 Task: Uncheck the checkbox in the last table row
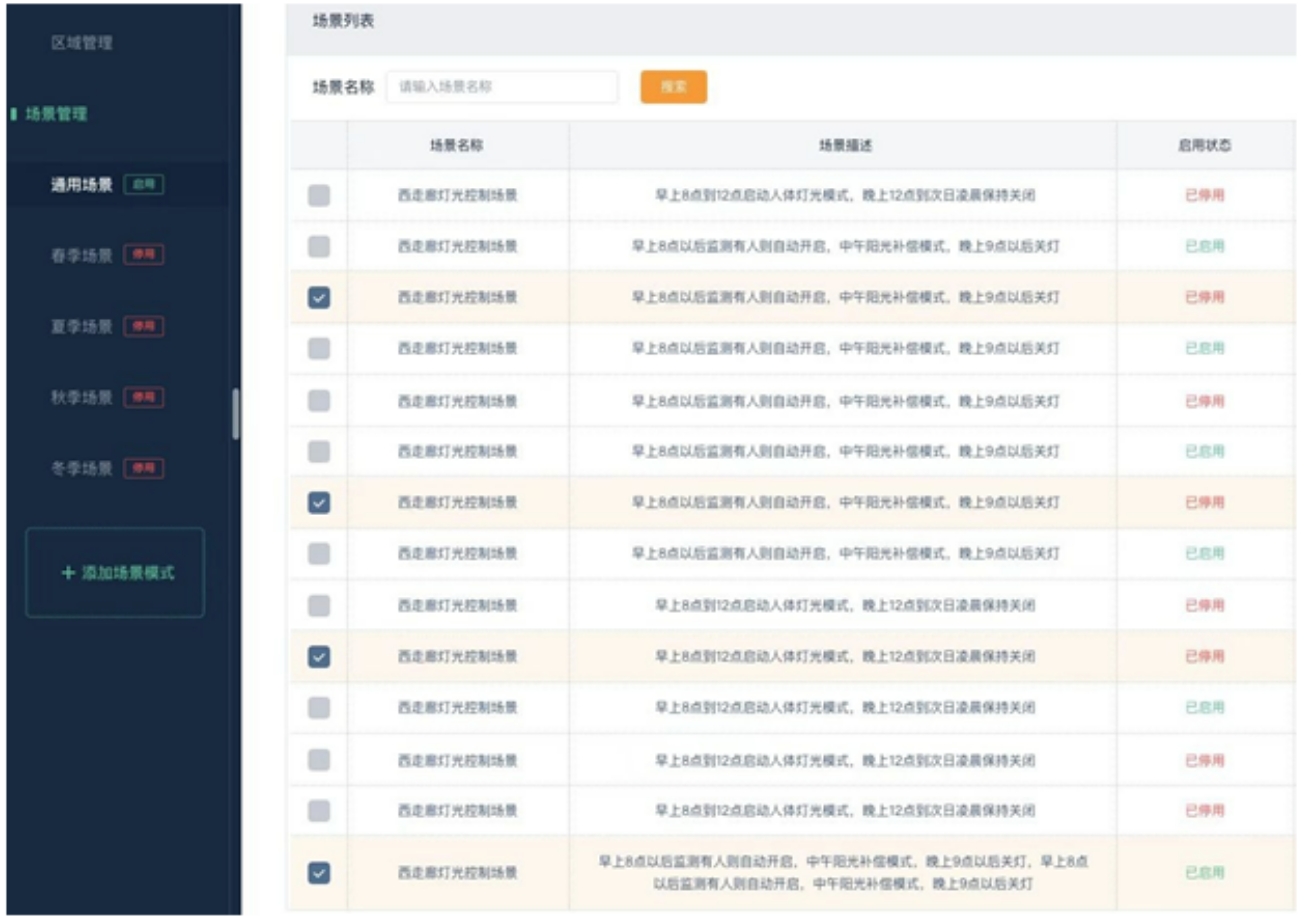click(x=319, y=872)
